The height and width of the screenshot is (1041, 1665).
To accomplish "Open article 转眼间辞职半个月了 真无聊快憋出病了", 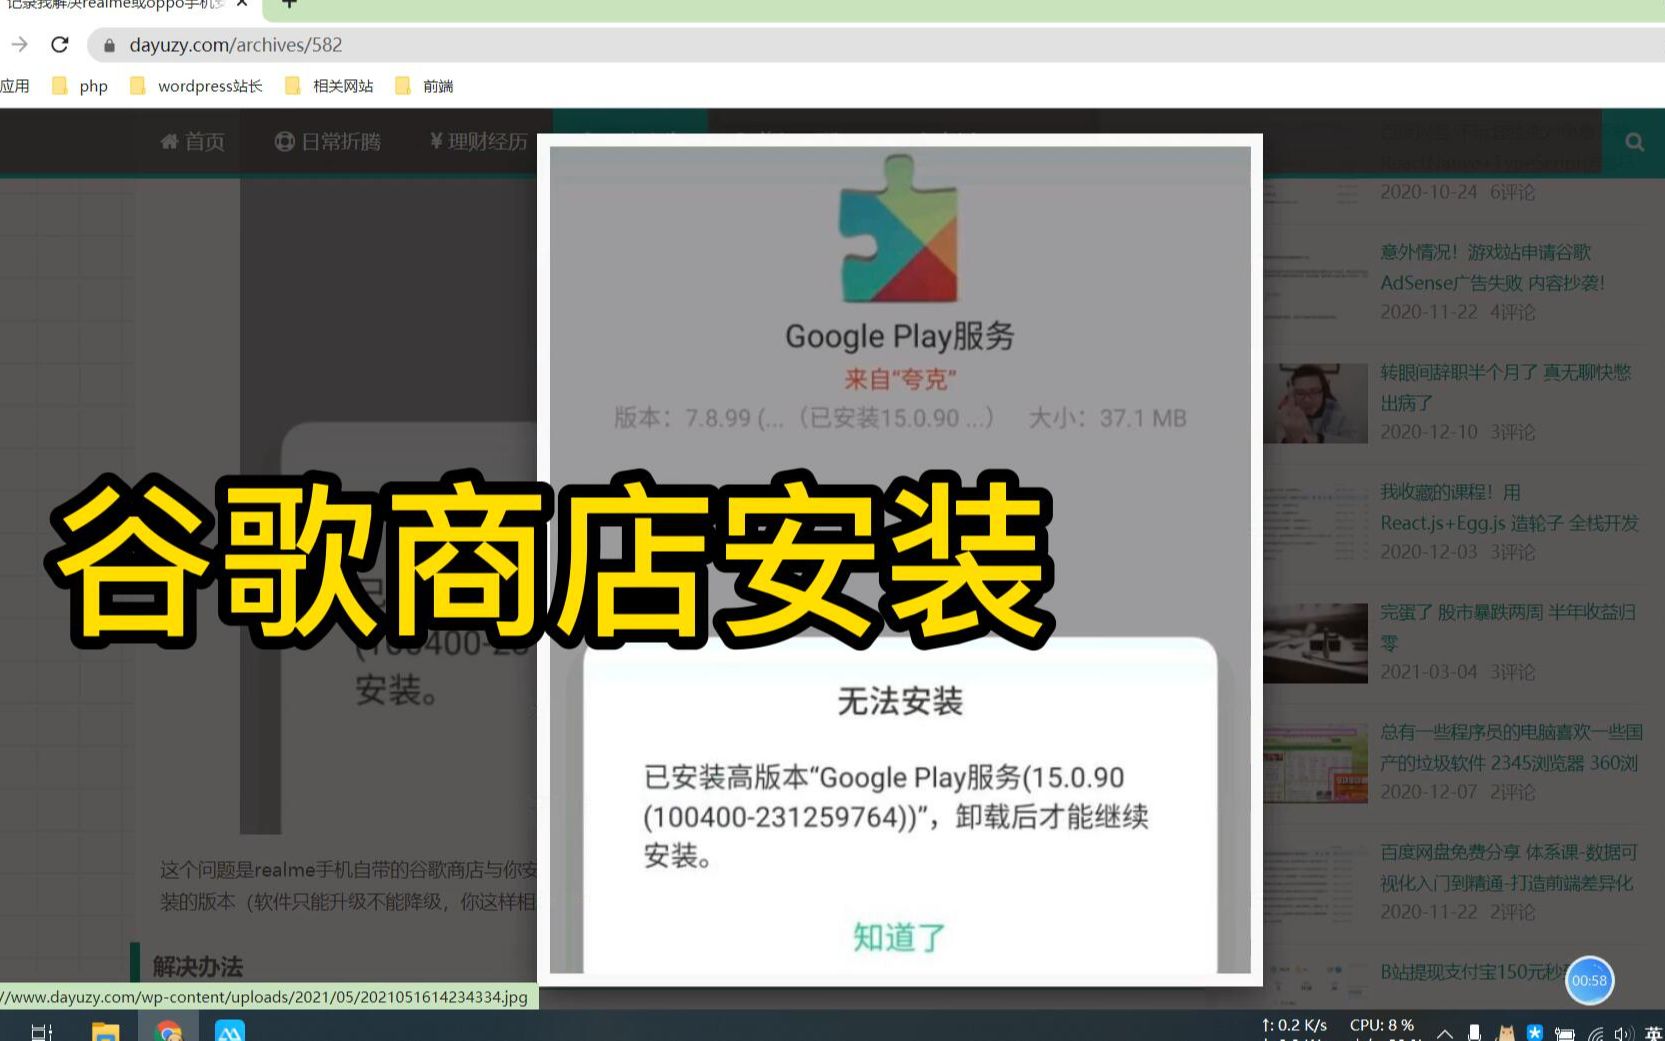I will (1505, 387).
